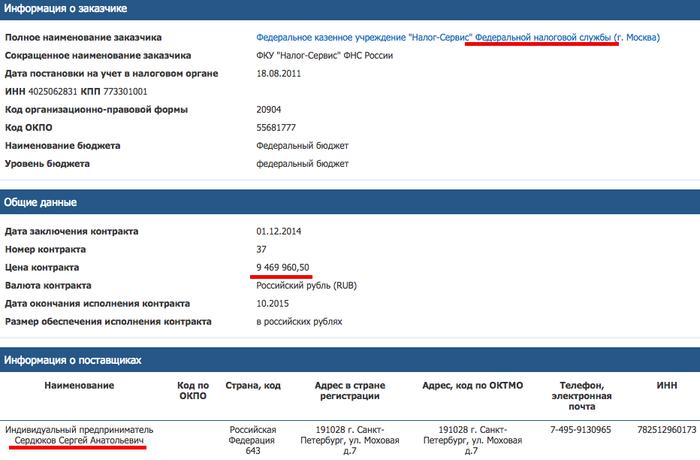Click supplier ИНН 782512960173
Viewport: 700px width, 460px height.
667,430
